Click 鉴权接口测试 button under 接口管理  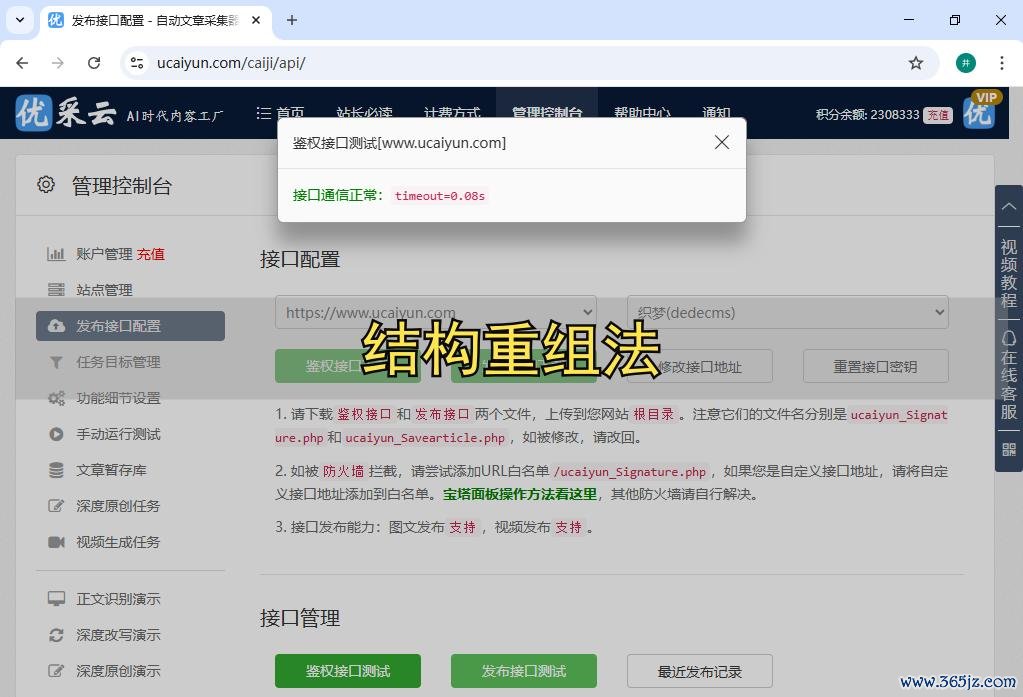348,671
